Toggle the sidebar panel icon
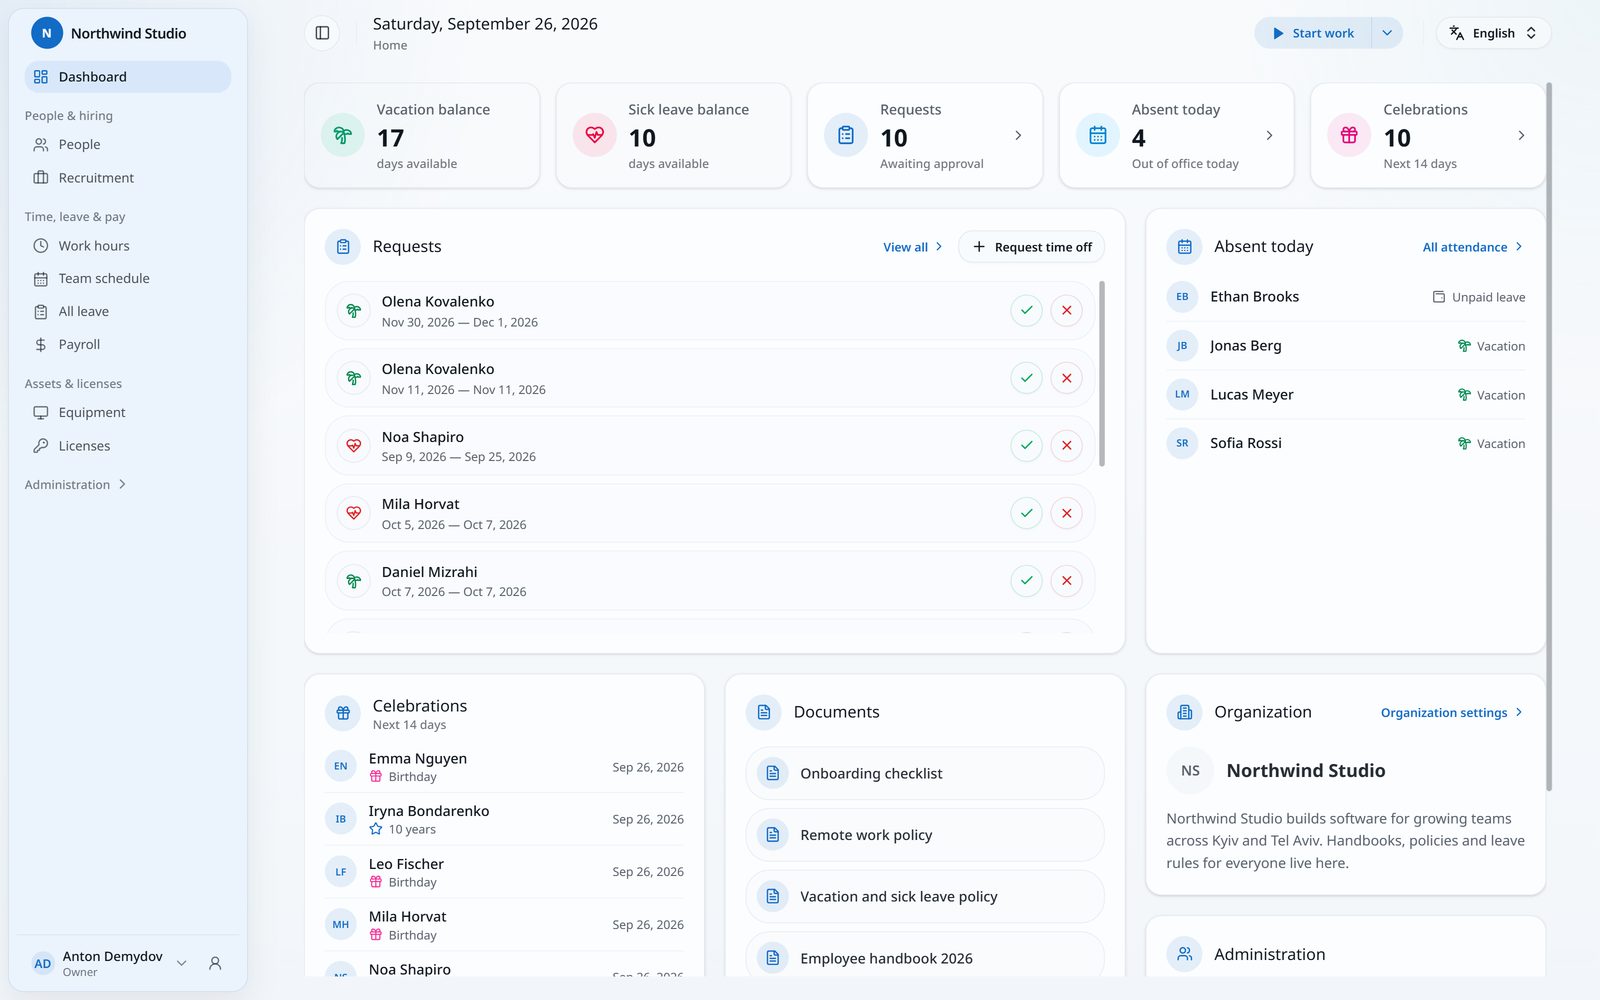1600x1000 pixels. coord(322,33)
